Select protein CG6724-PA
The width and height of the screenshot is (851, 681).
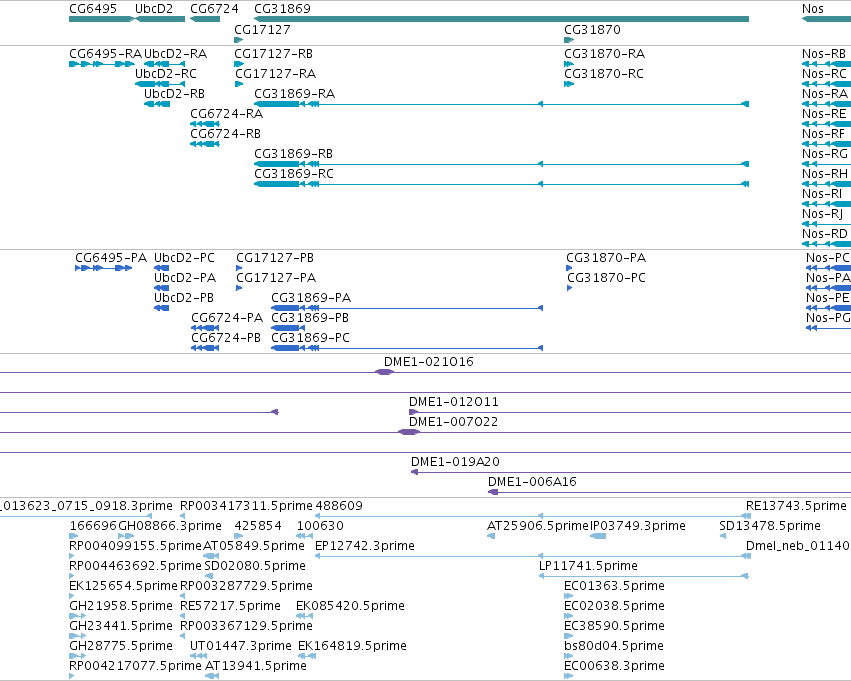[227, 318]
